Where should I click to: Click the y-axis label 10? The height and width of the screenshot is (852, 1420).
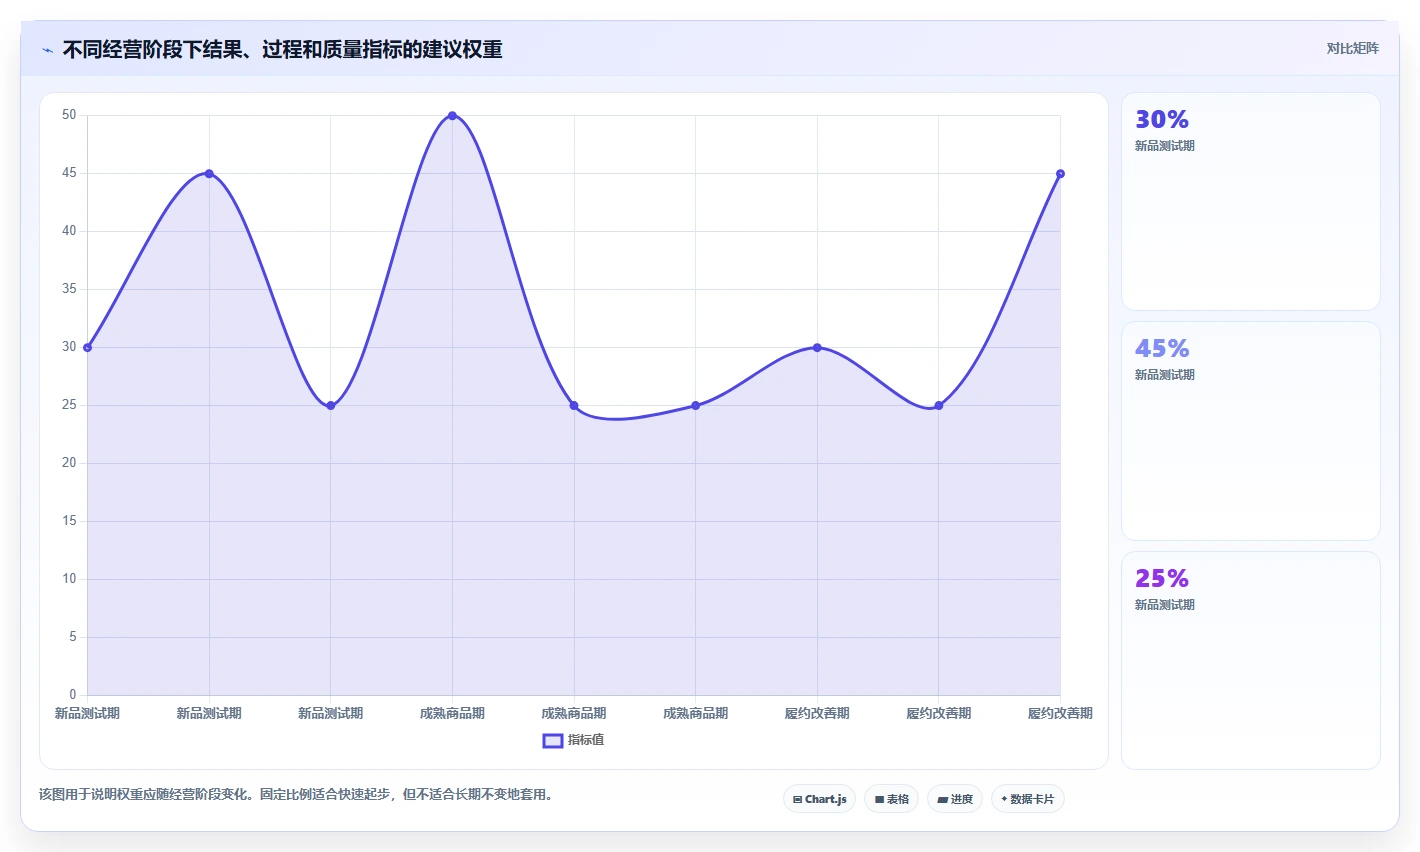pos(69,579)
